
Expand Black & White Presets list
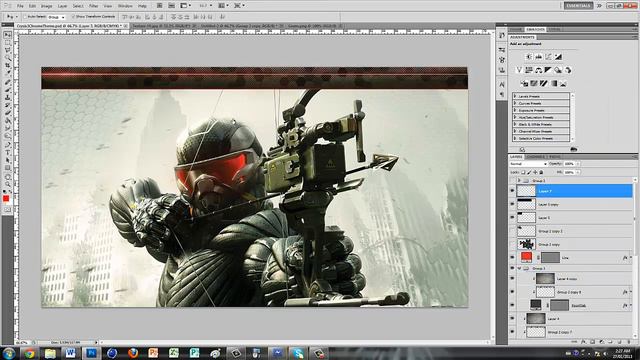point(516,124)
